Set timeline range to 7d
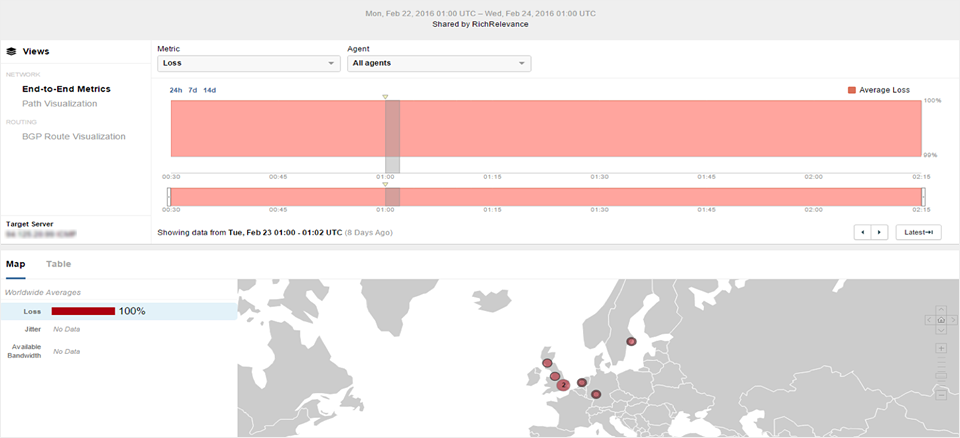Screen dimensions: 960x438 tap(192, 90)
